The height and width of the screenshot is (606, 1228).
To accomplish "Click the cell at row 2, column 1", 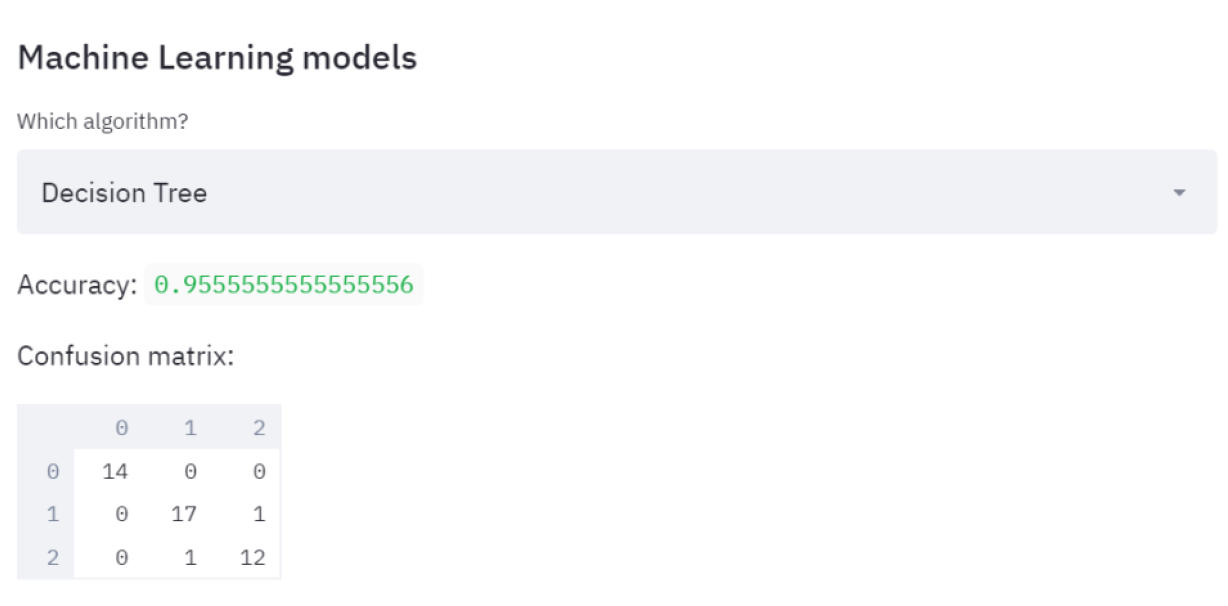I will (189, 557).
